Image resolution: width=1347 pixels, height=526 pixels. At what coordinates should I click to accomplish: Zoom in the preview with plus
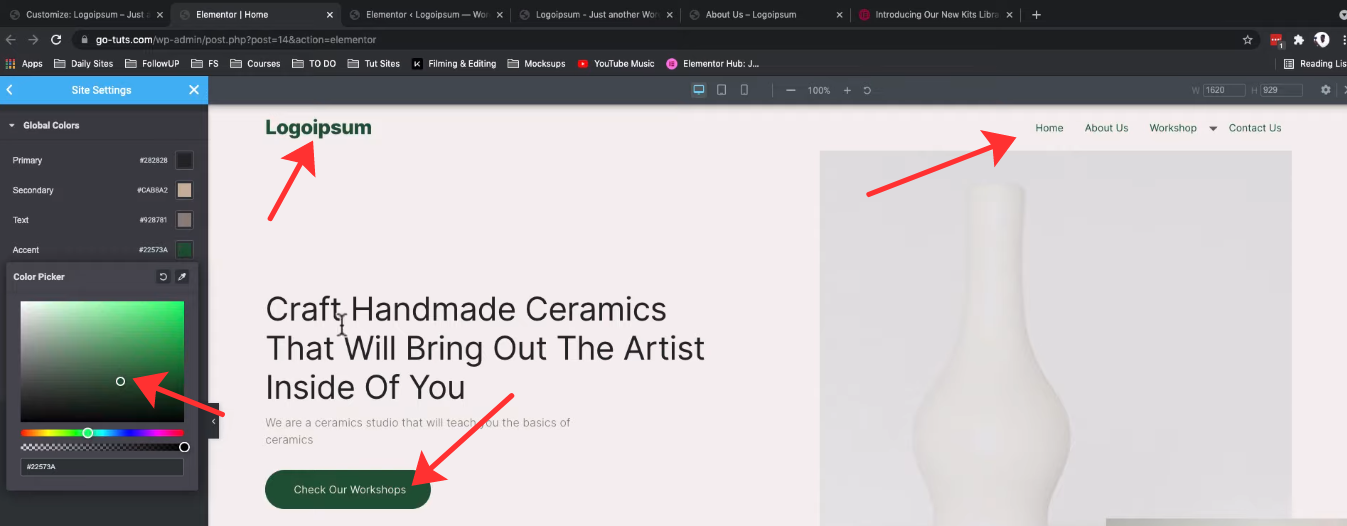tap(847, 90)
